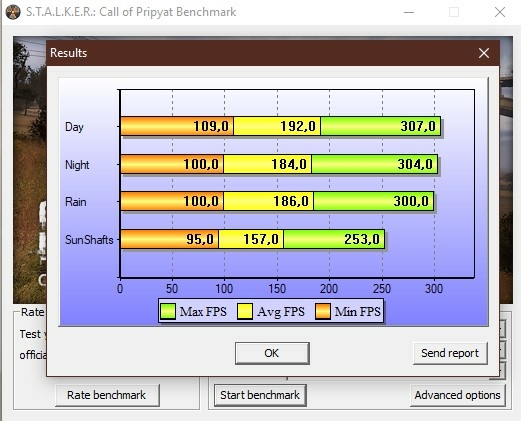Click axis label 150

(277, 288)
